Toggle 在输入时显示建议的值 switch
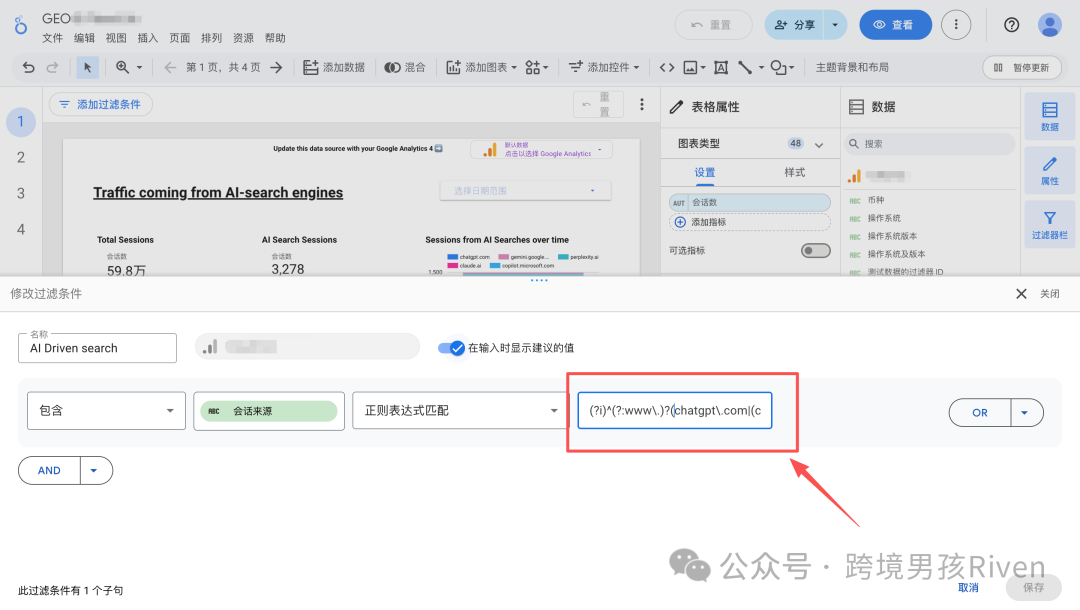This screenshot has height=610, width=1080. (x=452, y=348)
